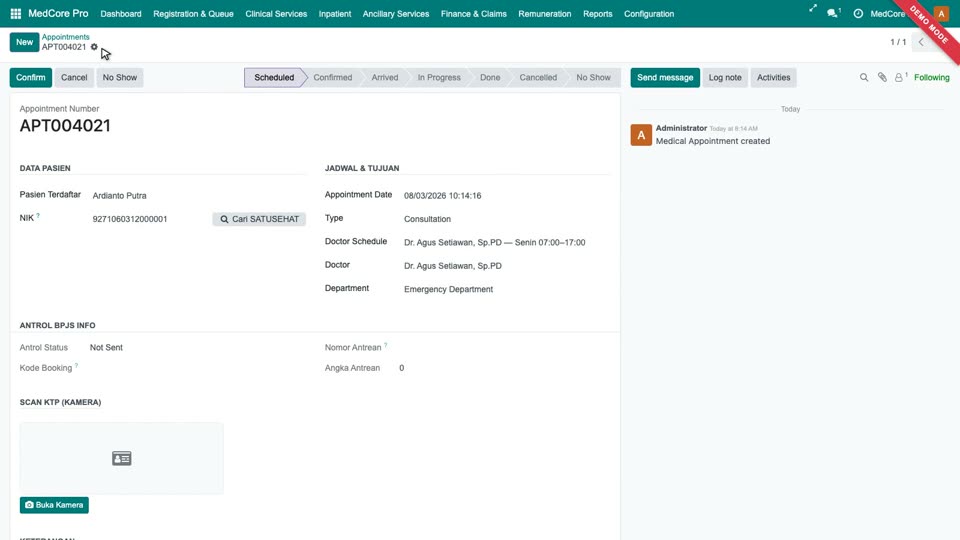Screen dimensions: 960x540
Task: Click the KTP scan image placeholder box
Action: pos(122,458)
